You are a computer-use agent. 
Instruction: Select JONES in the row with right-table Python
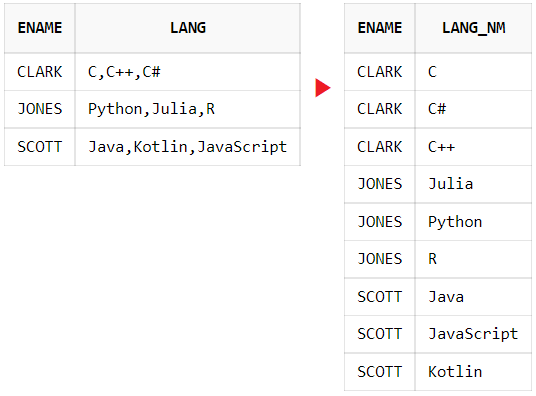click(x=379, y=222)
